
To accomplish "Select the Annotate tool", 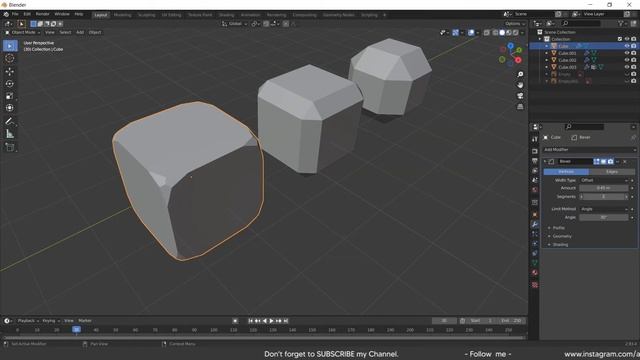I will click(10, 121).
